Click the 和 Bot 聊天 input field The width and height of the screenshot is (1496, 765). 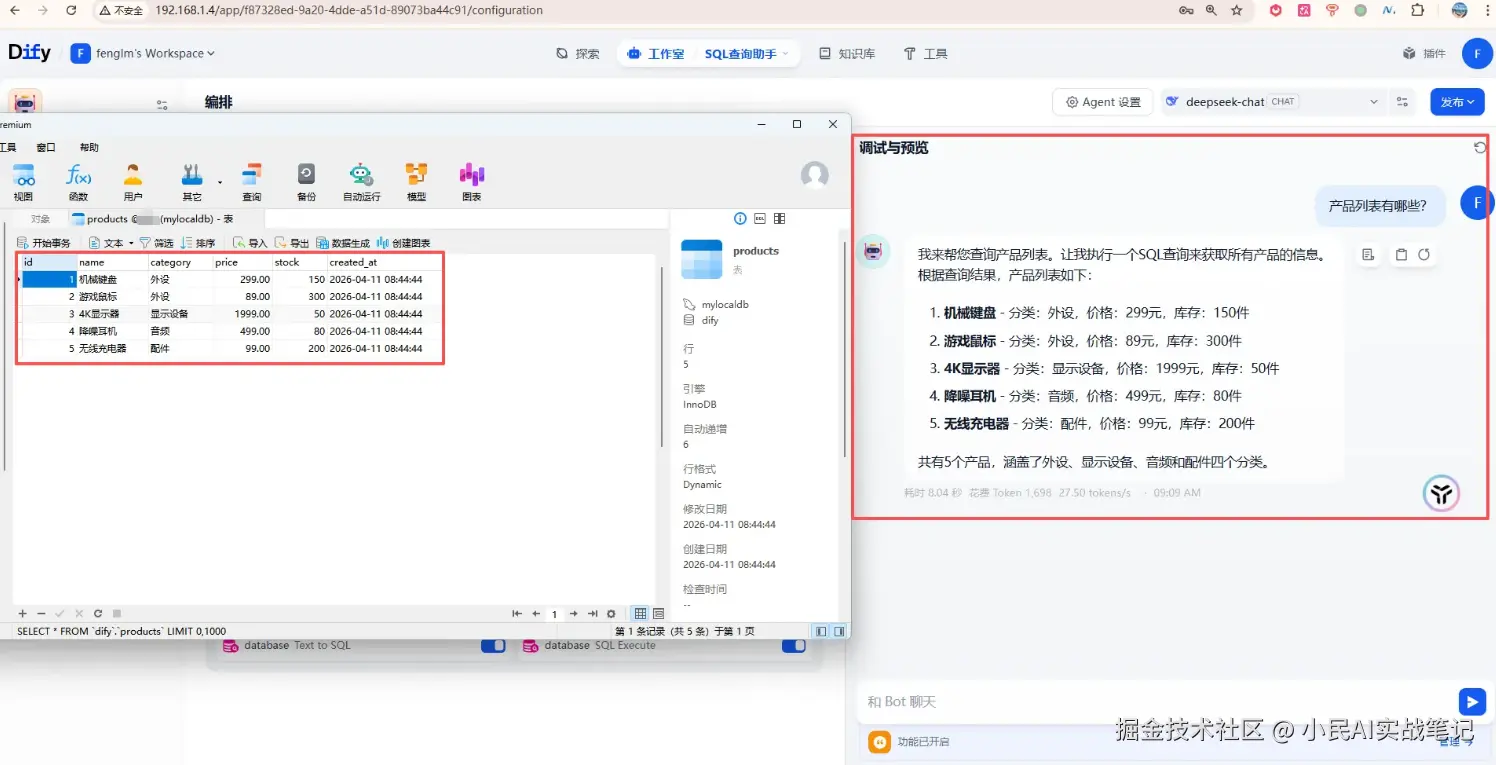pos(1155,702)
